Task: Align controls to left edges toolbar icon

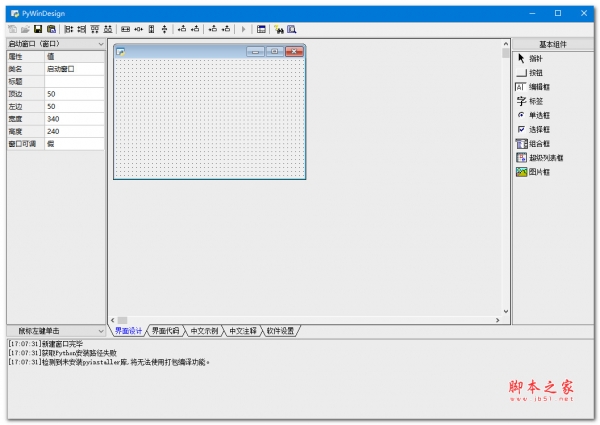Action: point(69,29)
